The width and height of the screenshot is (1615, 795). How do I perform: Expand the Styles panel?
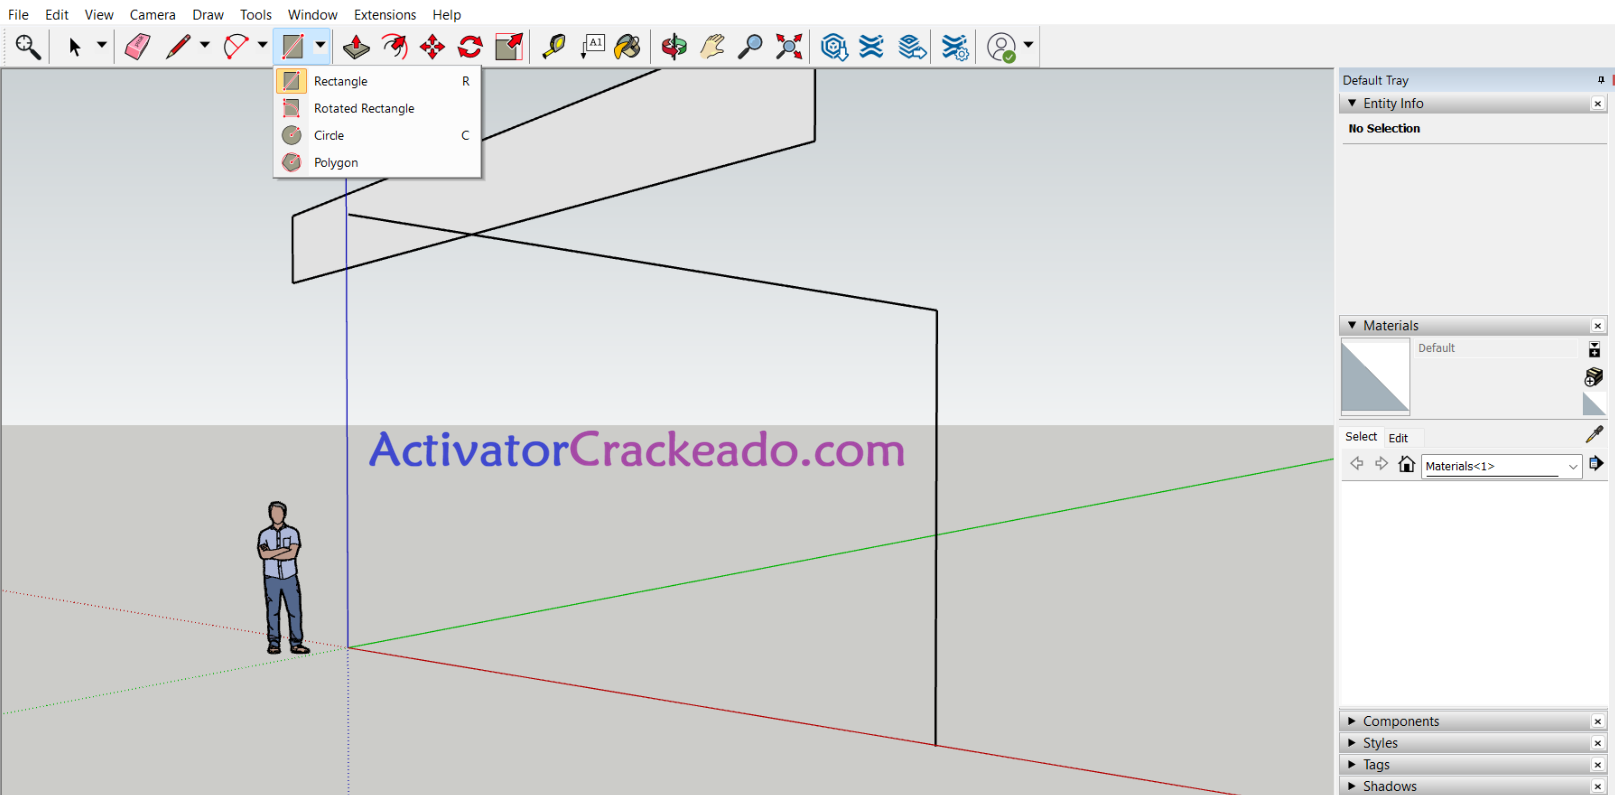coord(1352,743)
